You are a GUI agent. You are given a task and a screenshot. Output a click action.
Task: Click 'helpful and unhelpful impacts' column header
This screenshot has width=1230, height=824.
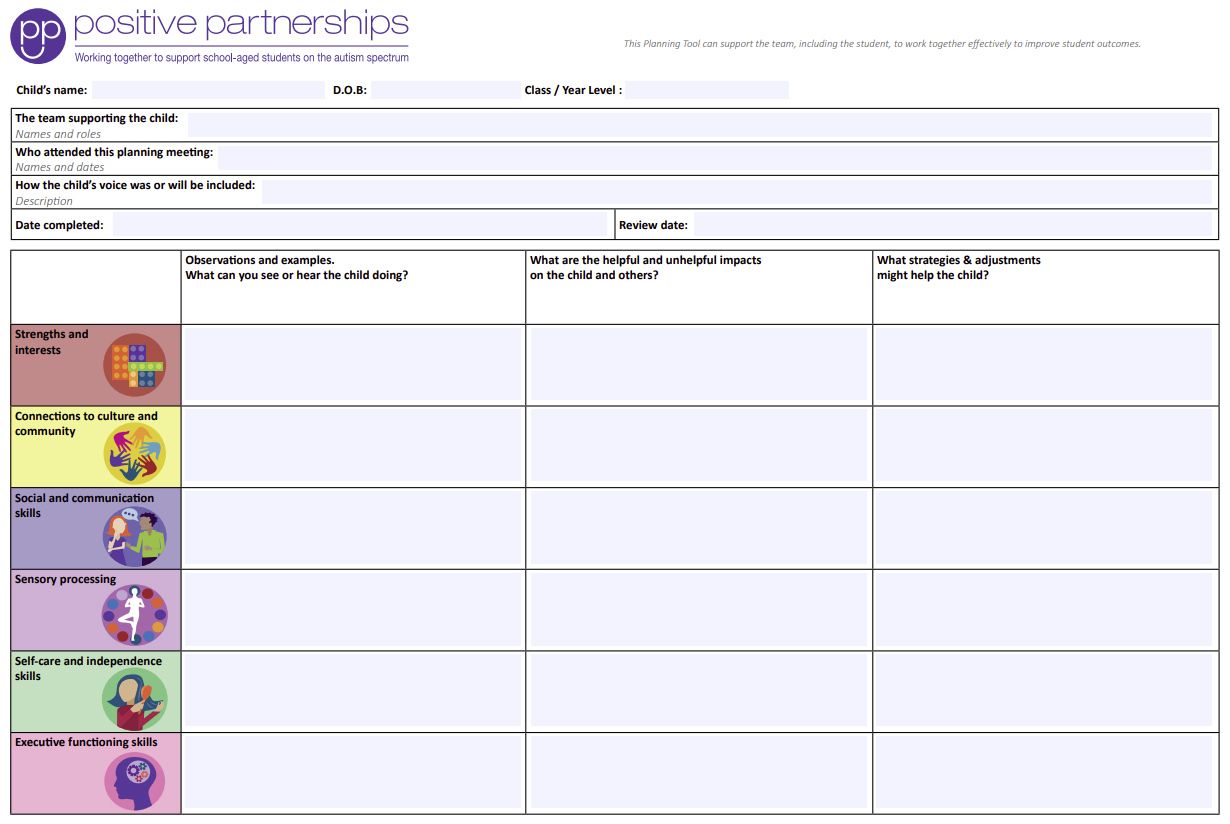[646, 268]
